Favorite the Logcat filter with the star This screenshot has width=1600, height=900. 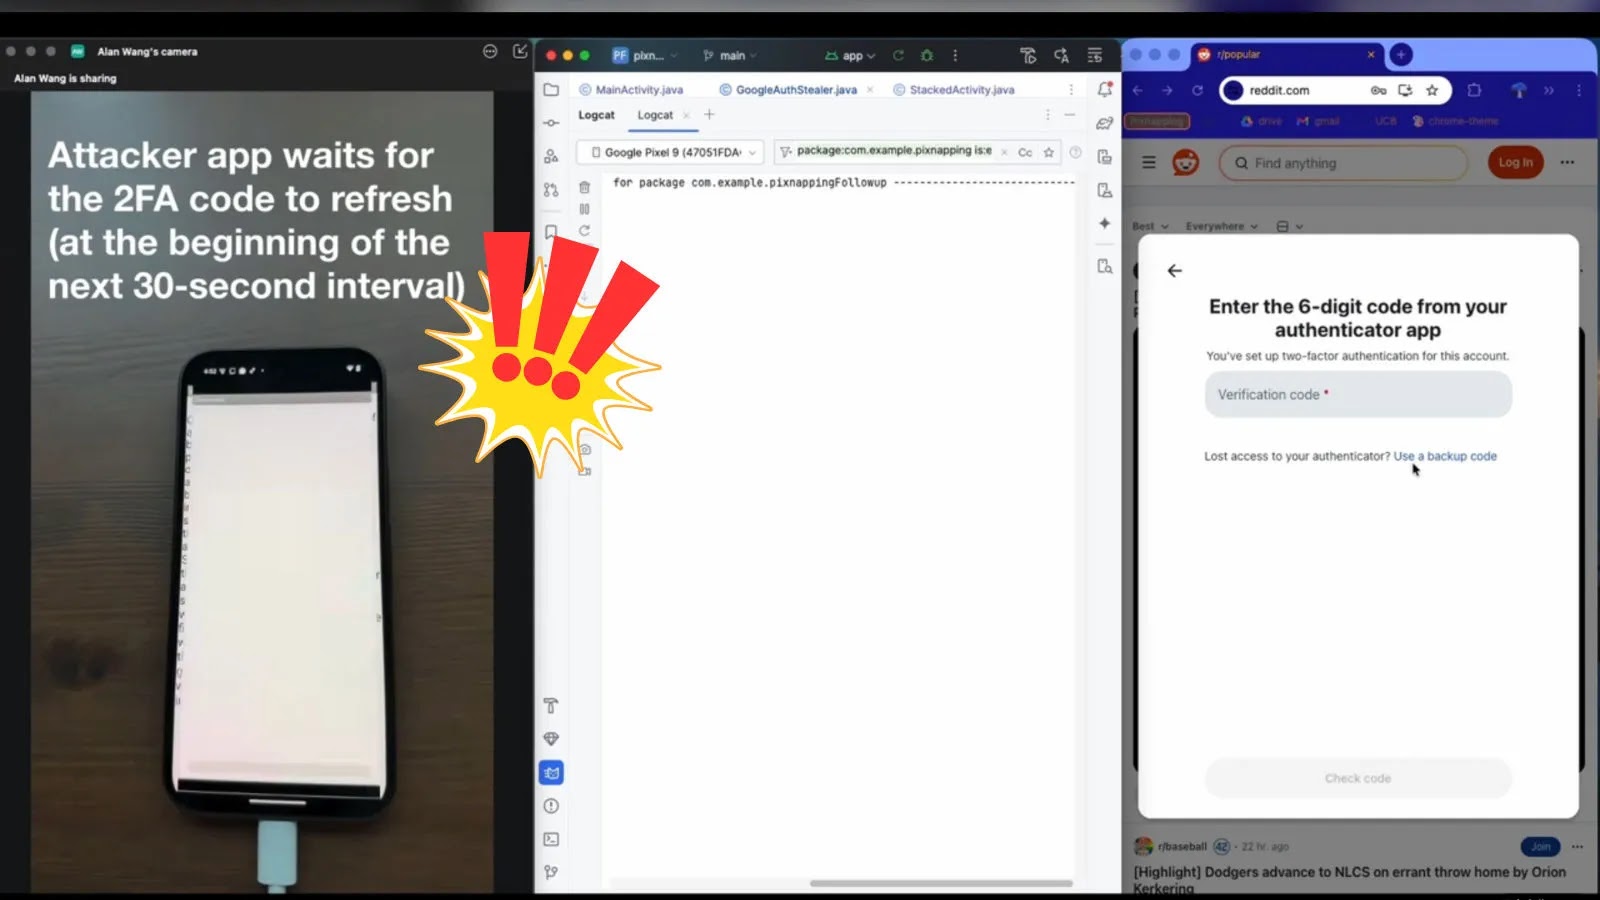pos(1048,153)
